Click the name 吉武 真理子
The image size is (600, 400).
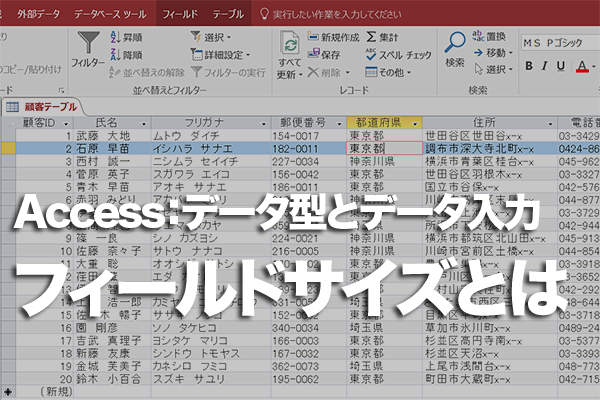109,341
